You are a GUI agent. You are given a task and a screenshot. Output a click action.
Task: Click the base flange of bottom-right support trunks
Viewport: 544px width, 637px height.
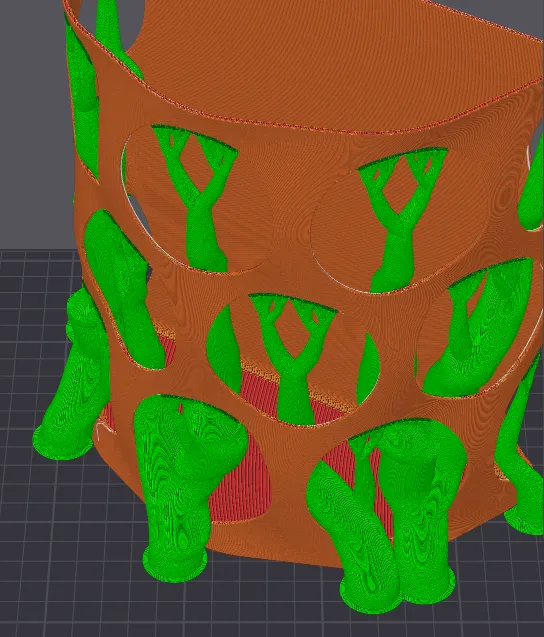tap(396, 593)
